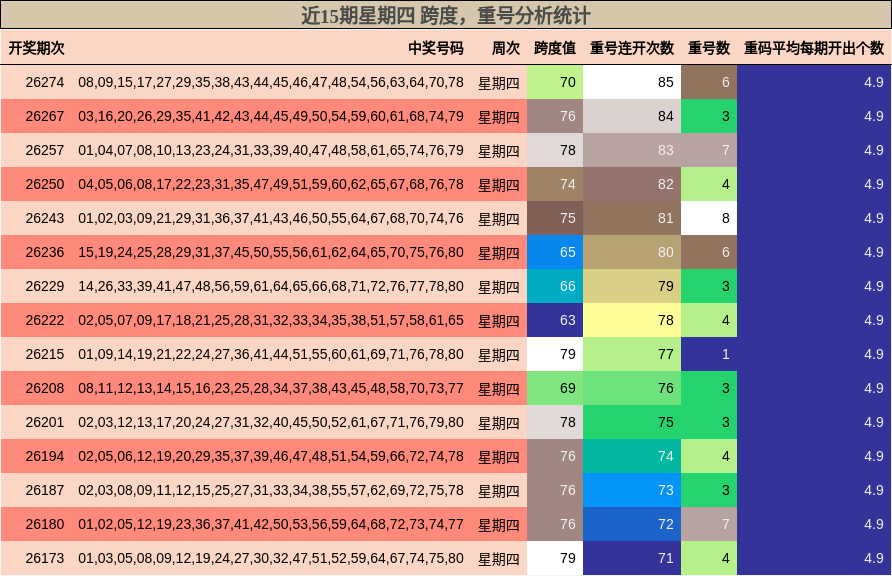Click winning numbers starting 01,04,07,08,10 in row 26257

271,150
